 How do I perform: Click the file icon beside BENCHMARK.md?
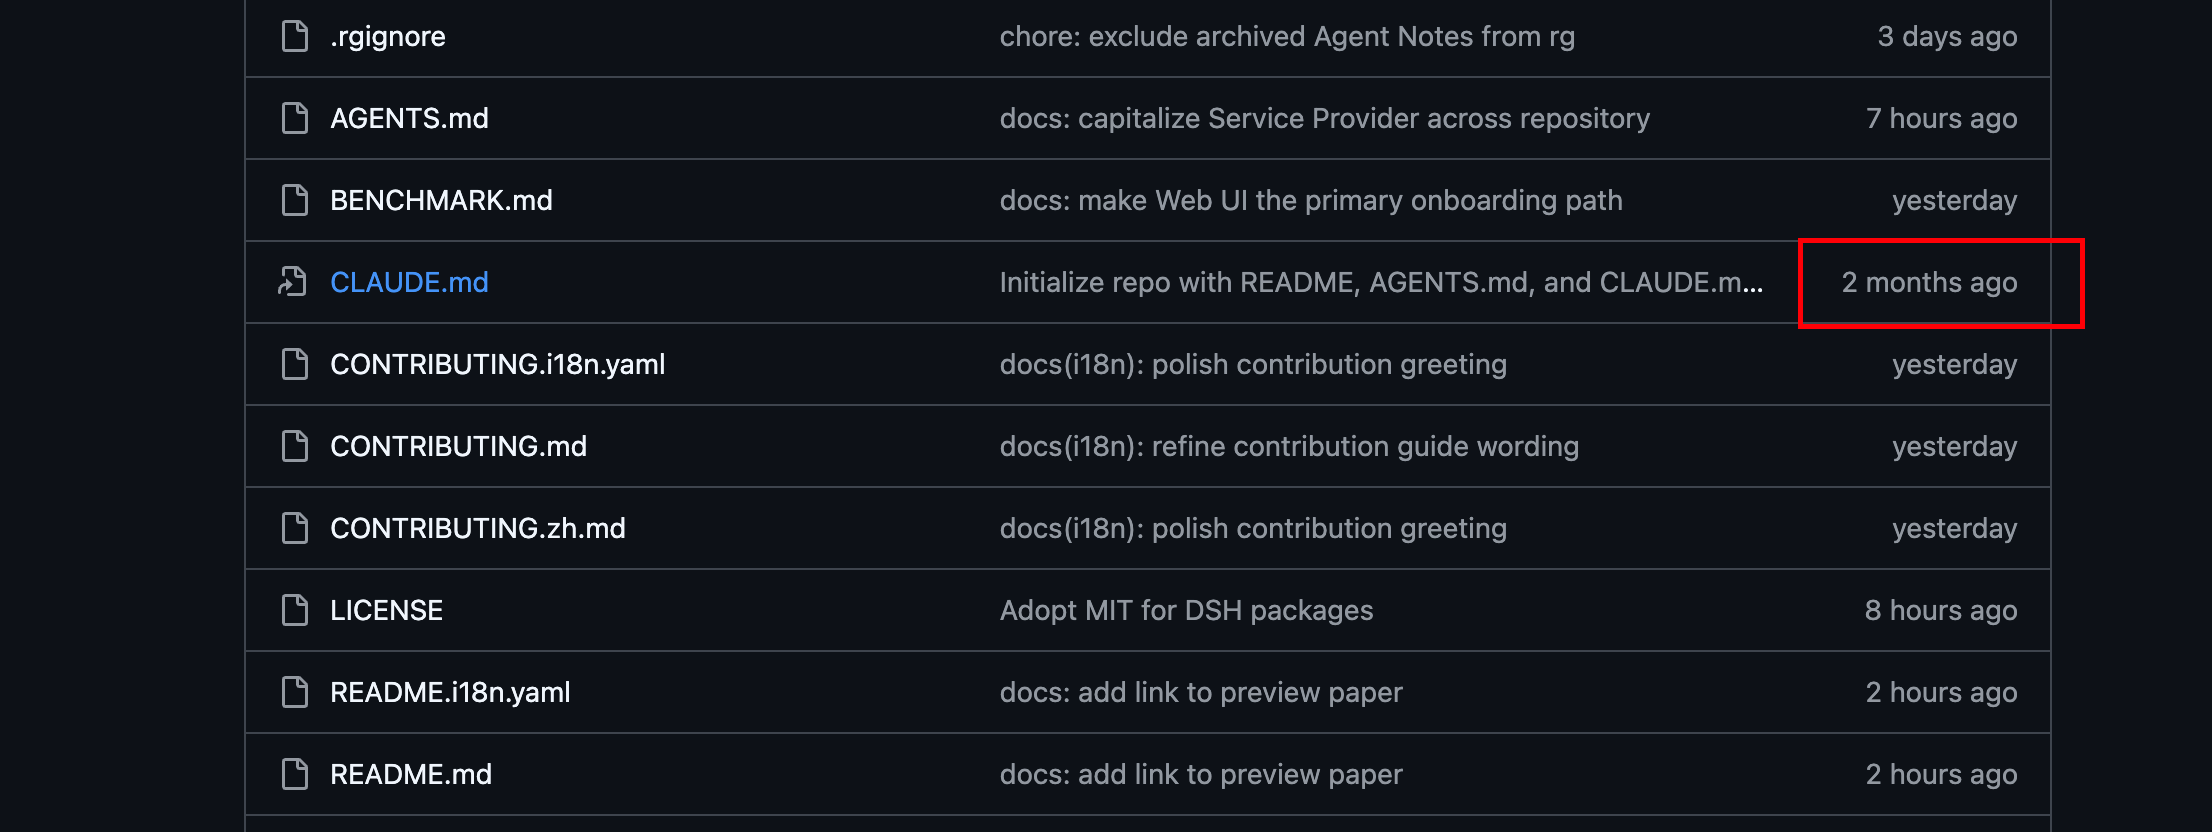coord(295,200)
